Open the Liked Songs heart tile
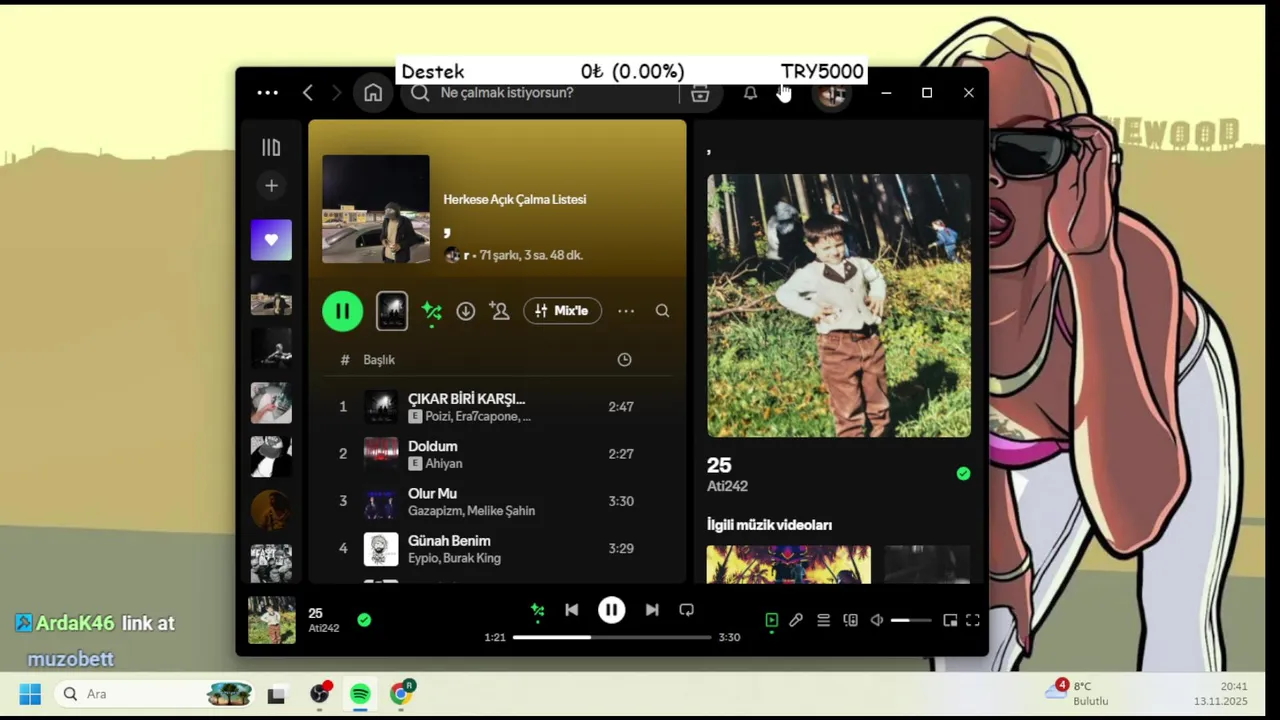Screen dimensions: 1280x720 tap(271, 240)
